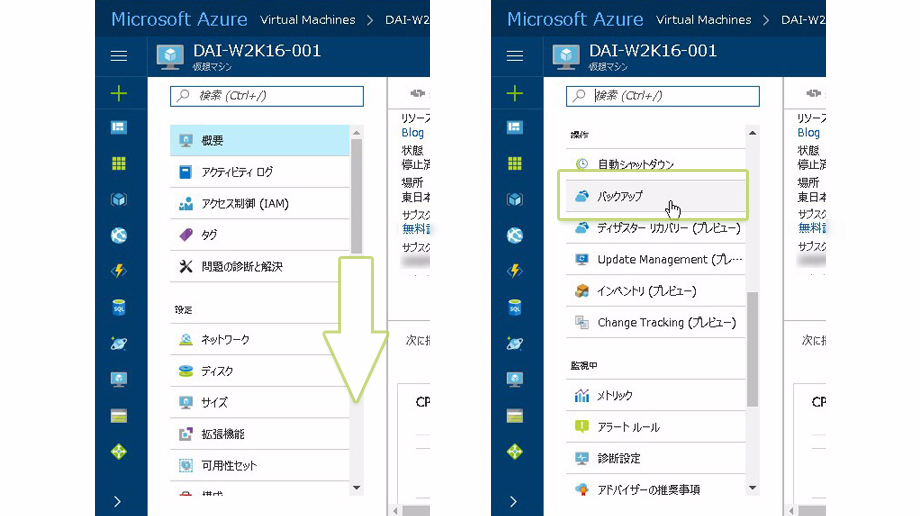Image resolution: width=920 pixels, height=516 pixels.
Task: Open Cosmos DB planet icon, right screenshot
Action: pos(515,343)
